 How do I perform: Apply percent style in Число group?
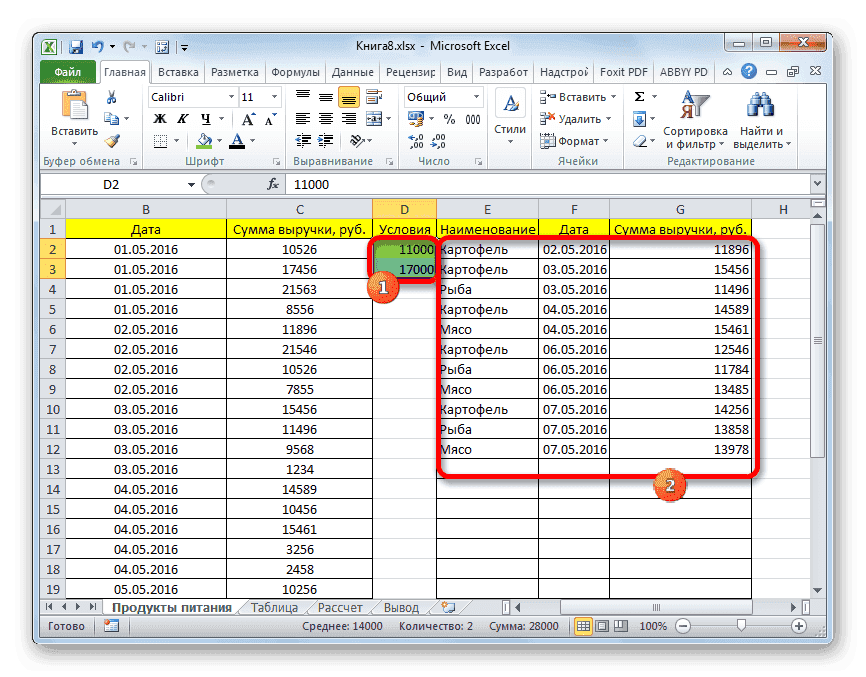tap(450, 119)
